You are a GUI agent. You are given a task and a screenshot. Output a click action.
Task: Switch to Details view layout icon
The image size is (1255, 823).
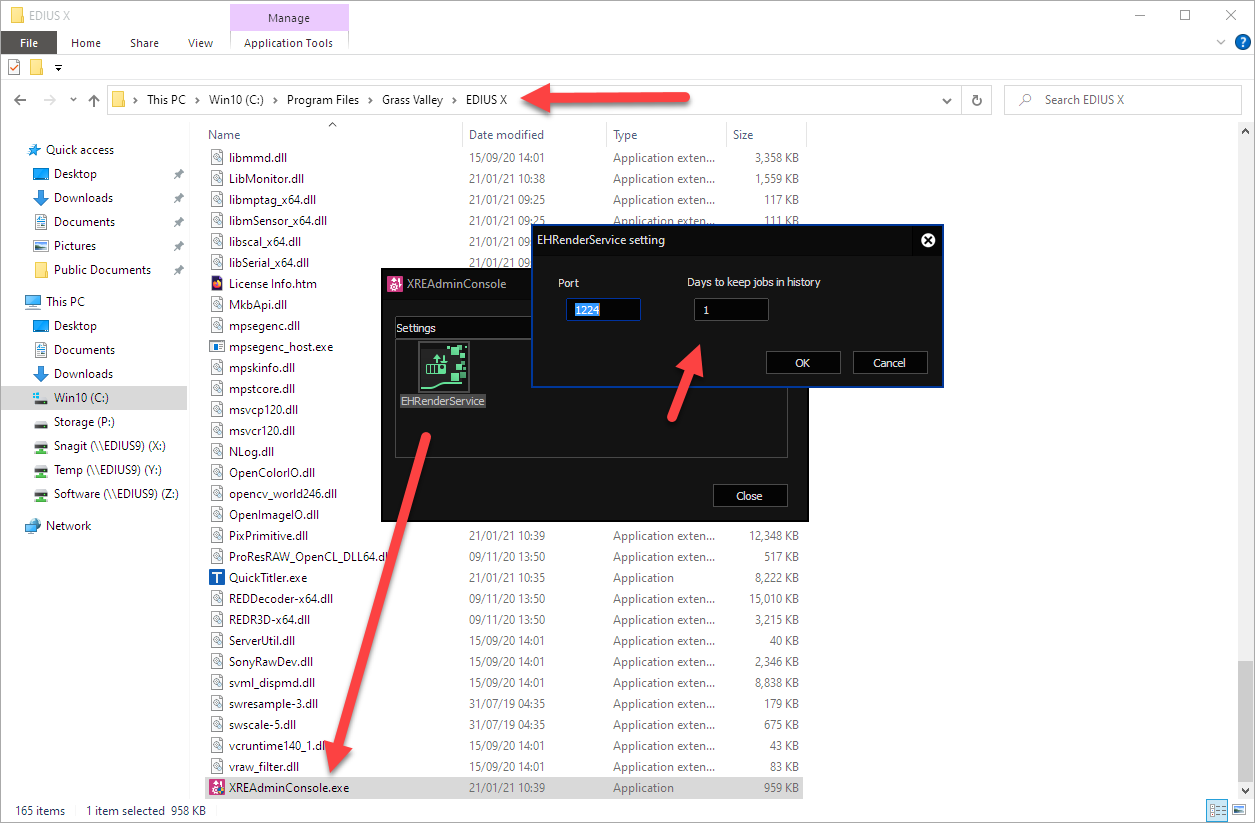click(x=1217, y=811)
